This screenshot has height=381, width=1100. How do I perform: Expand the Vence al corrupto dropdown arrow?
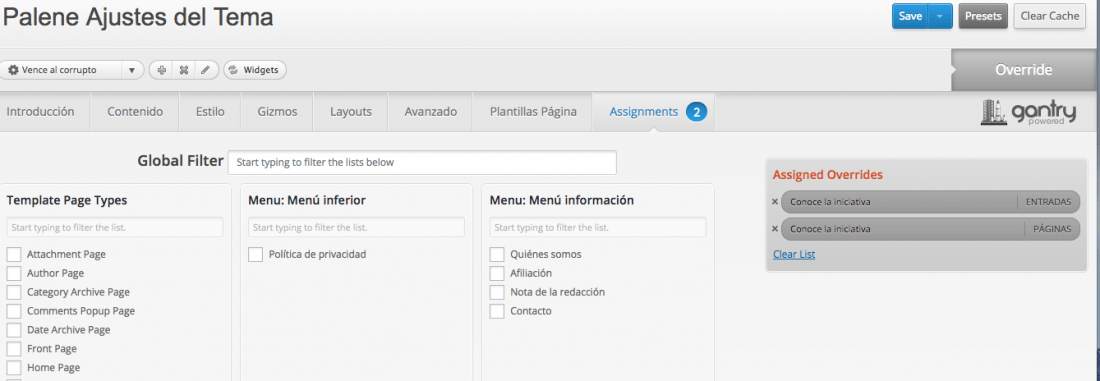coord(132,70)
